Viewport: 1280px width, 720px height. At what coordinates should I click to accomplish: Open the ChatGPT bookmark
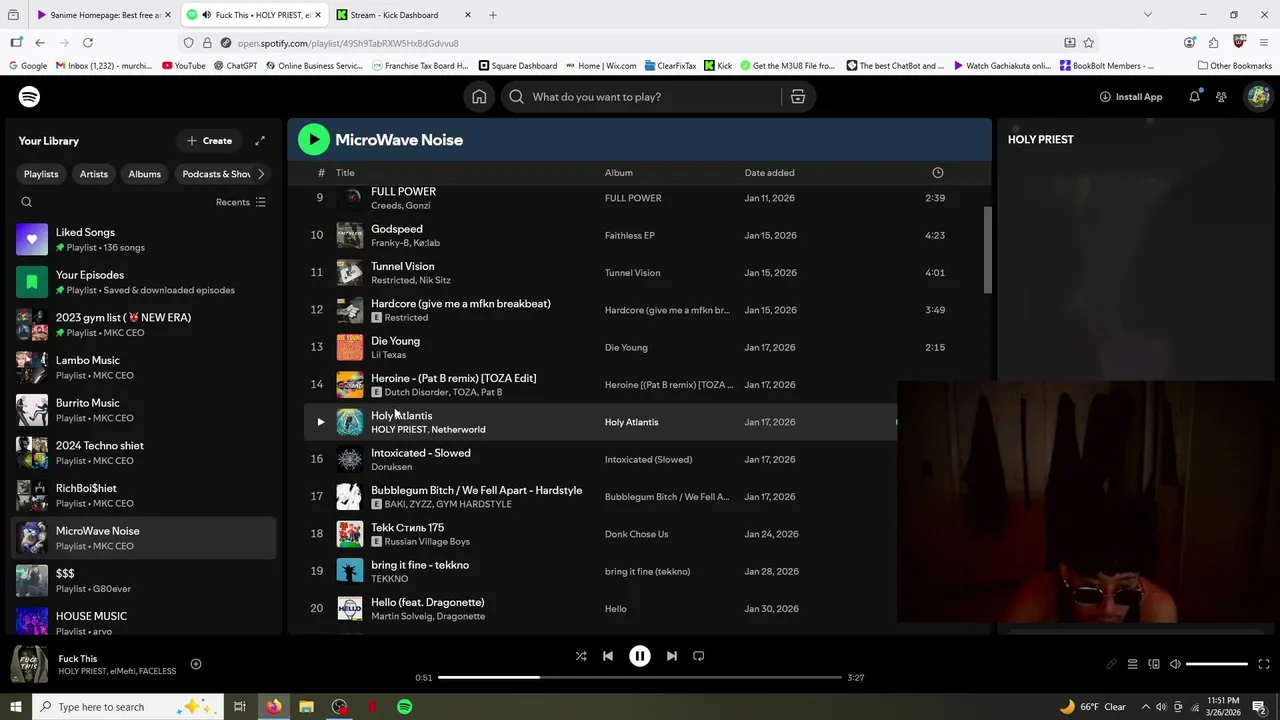[x=234, y=66]
